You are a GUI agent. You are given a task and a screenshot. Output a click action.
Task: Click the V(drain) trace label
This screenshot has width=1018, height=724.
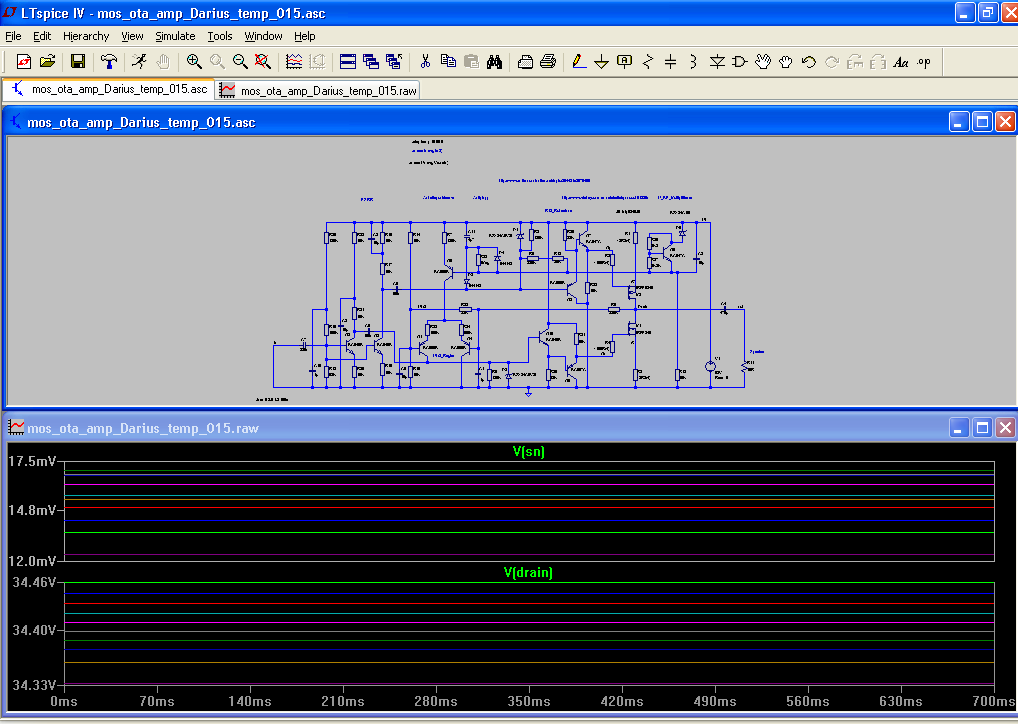(528, 572)
